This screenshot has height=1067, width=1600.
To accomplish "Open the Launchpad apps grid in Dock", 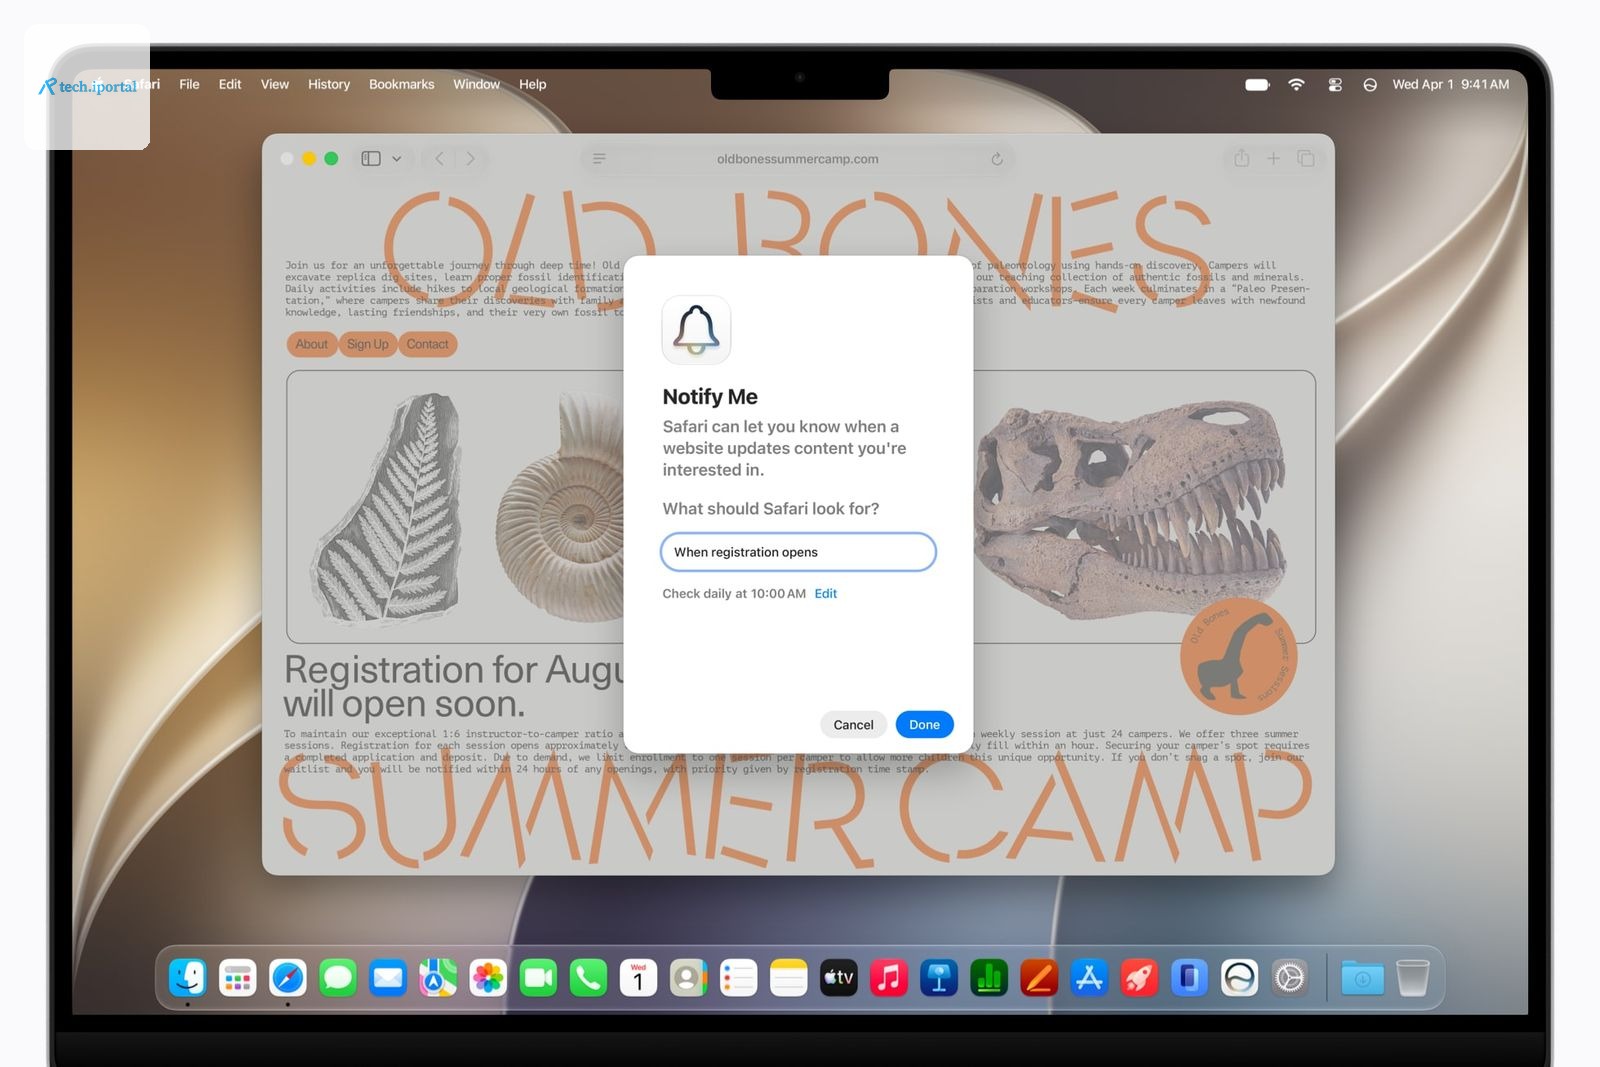I will 237,977.
